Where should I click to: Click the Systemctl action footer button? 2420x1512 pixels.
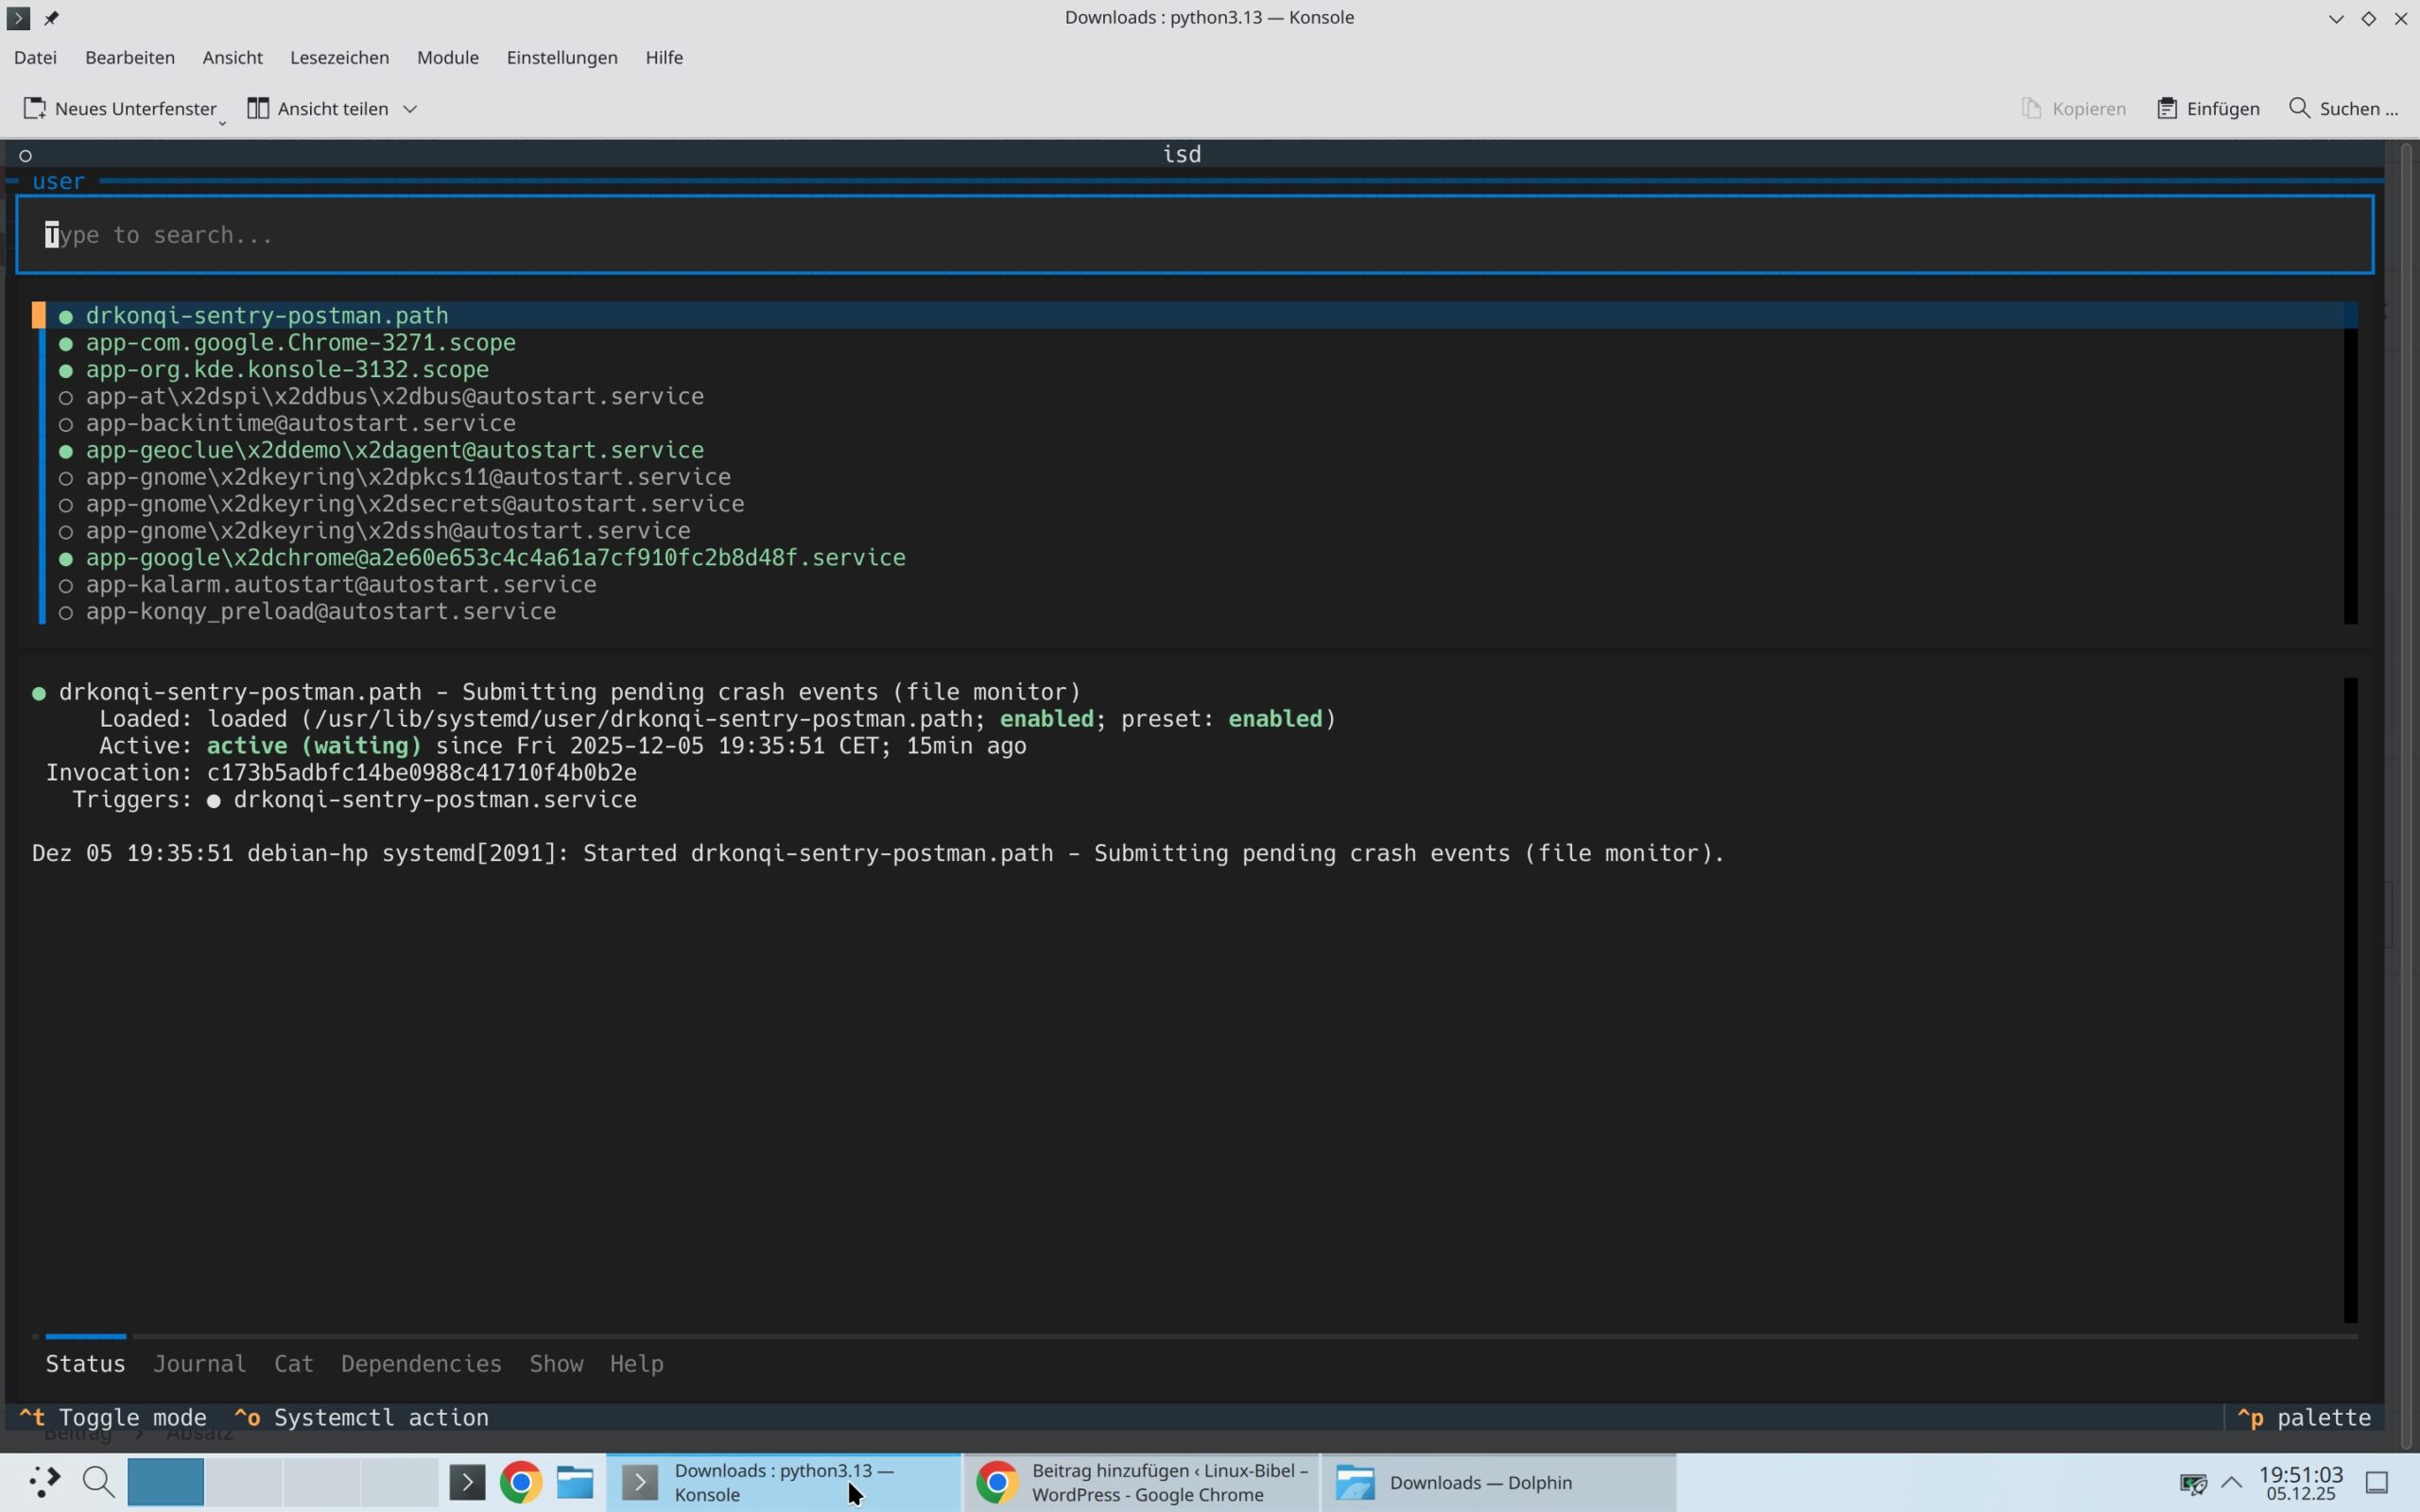click(362, 1417)
